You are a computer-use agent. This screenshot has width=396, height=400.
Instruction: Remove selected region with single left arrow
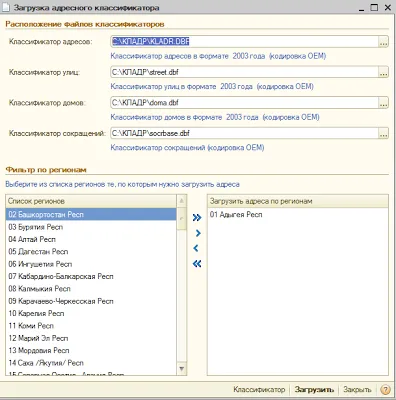pos(196,248)
